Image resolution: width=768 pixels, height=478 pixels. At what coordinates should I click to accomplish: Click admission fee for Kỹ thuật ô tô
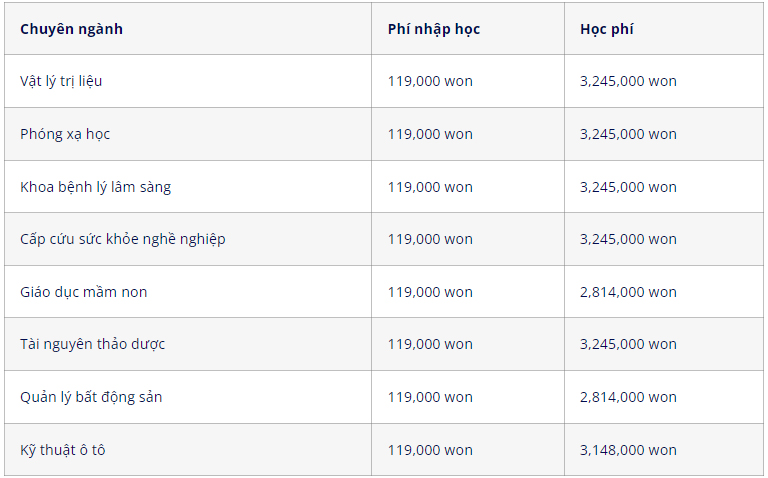[x=430, y=450]
